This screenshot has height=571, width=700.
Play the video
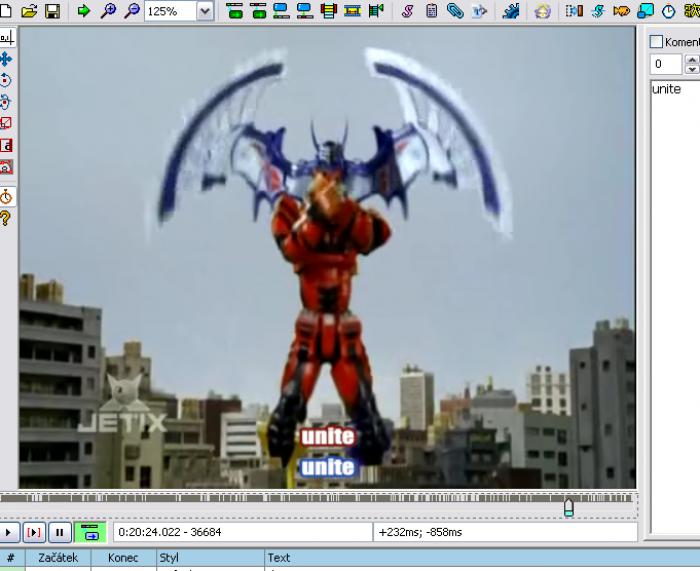(x=8, y=532)
